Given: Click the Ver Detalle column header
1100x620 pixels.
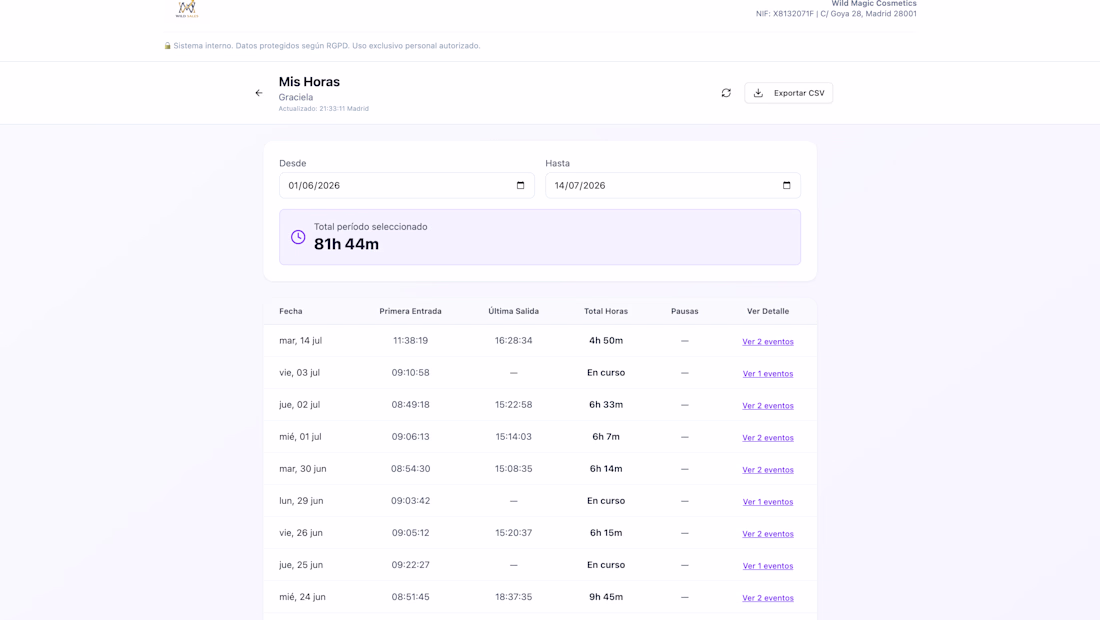Looking at the screenshot, I should point(767,311).
